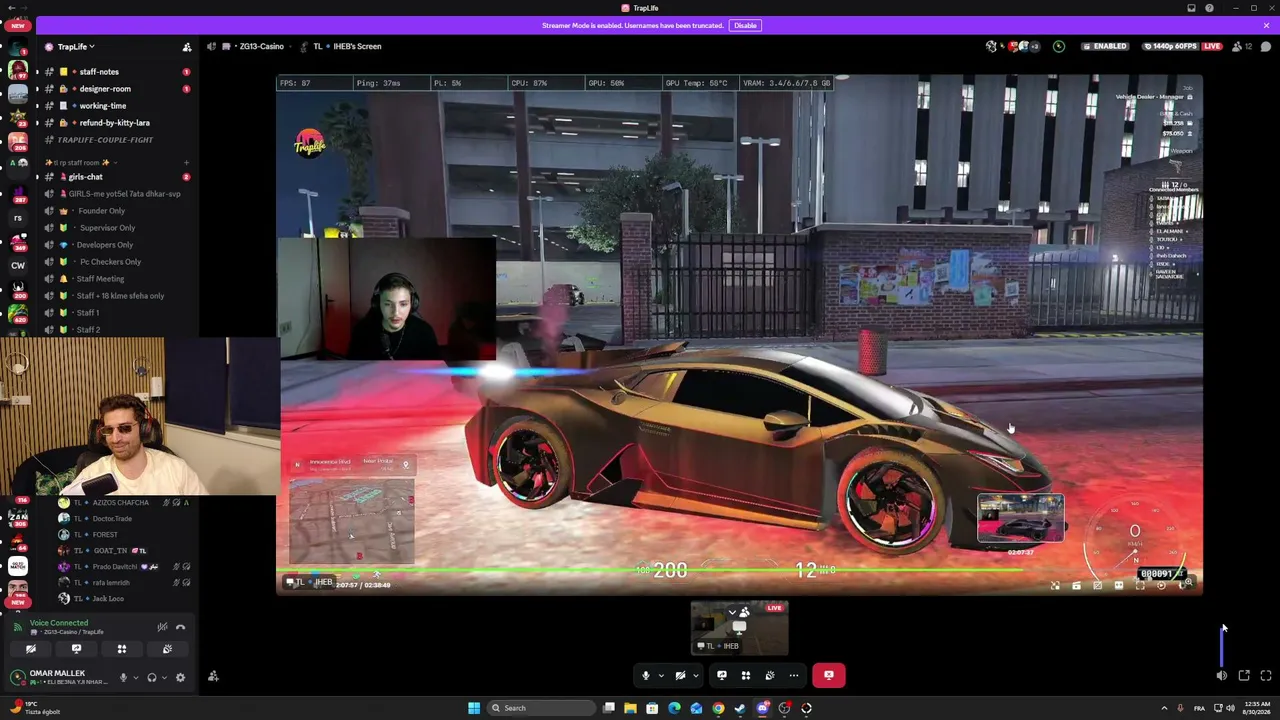Show hidden system tray icons
Screen dimensions: 1280x720
tap(1164, 708)
